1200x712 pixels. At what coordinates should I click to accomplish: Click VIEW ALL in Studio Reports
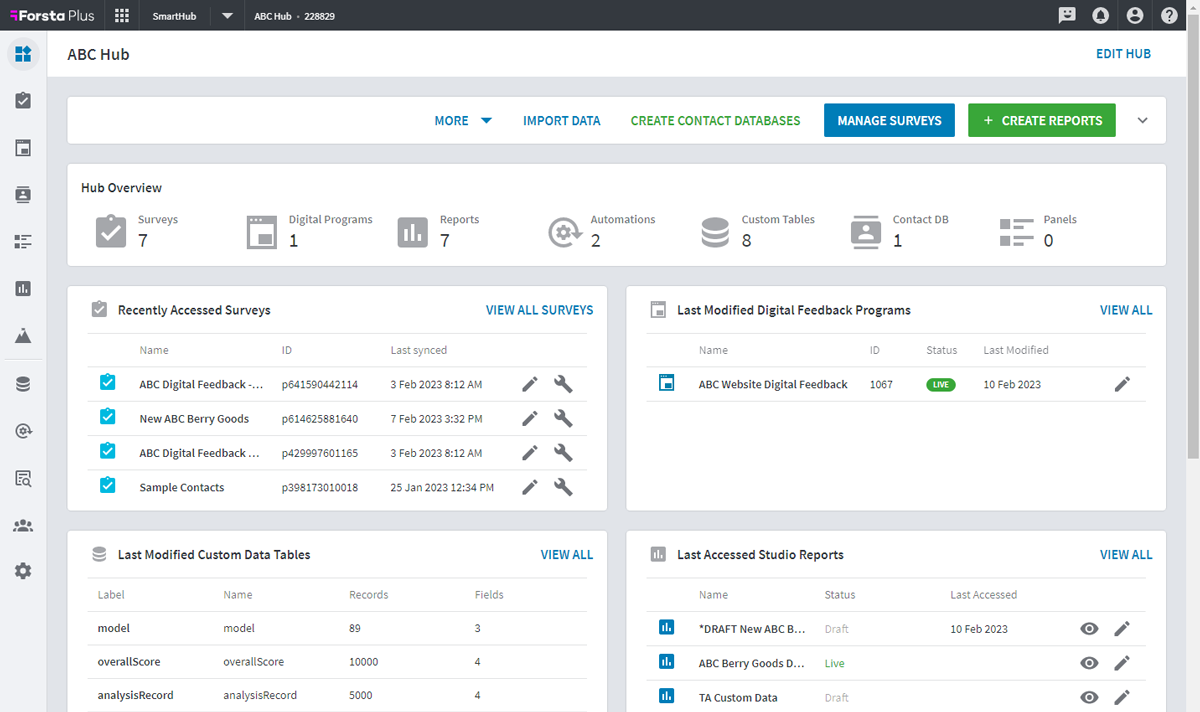tap(1126, 554)
